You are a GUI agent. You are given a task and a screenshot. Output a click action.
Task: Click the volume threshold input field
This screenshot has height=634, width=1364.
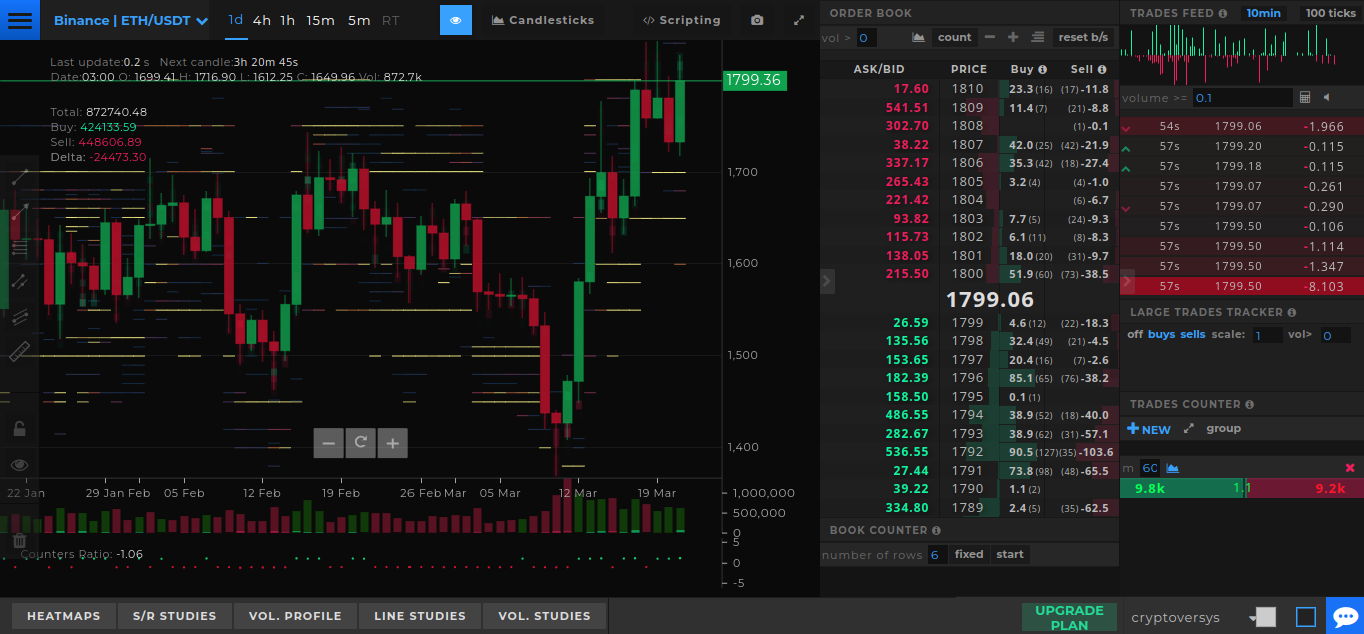[1243, 97]
